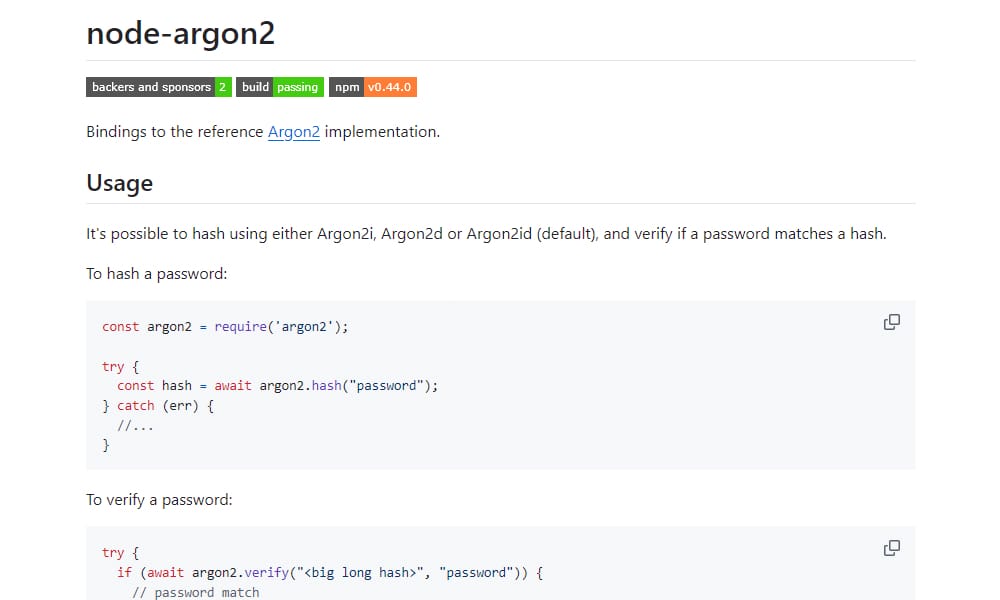The height and width of the screenshot is (600, 1000).
Task: Click the copy icon on the verify code block
Action: click(890, 548)
